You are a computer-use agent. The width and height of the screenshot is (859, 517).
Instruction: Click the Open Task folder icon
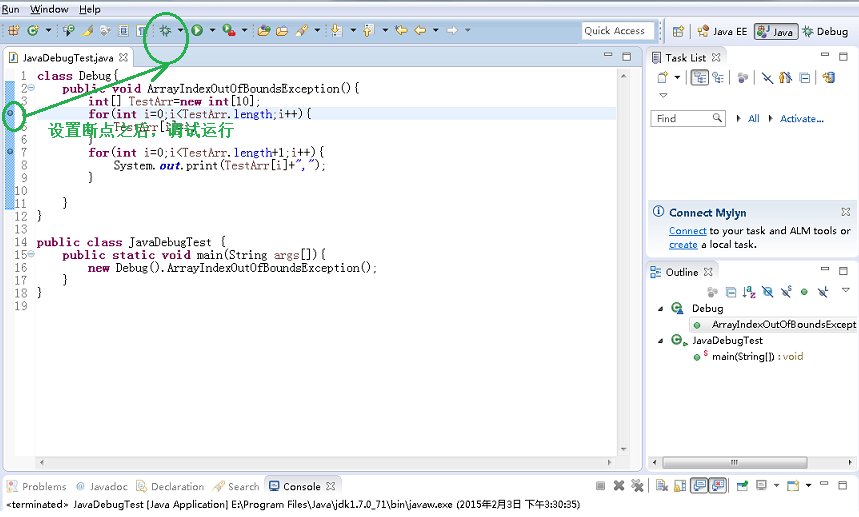[282, 31]
